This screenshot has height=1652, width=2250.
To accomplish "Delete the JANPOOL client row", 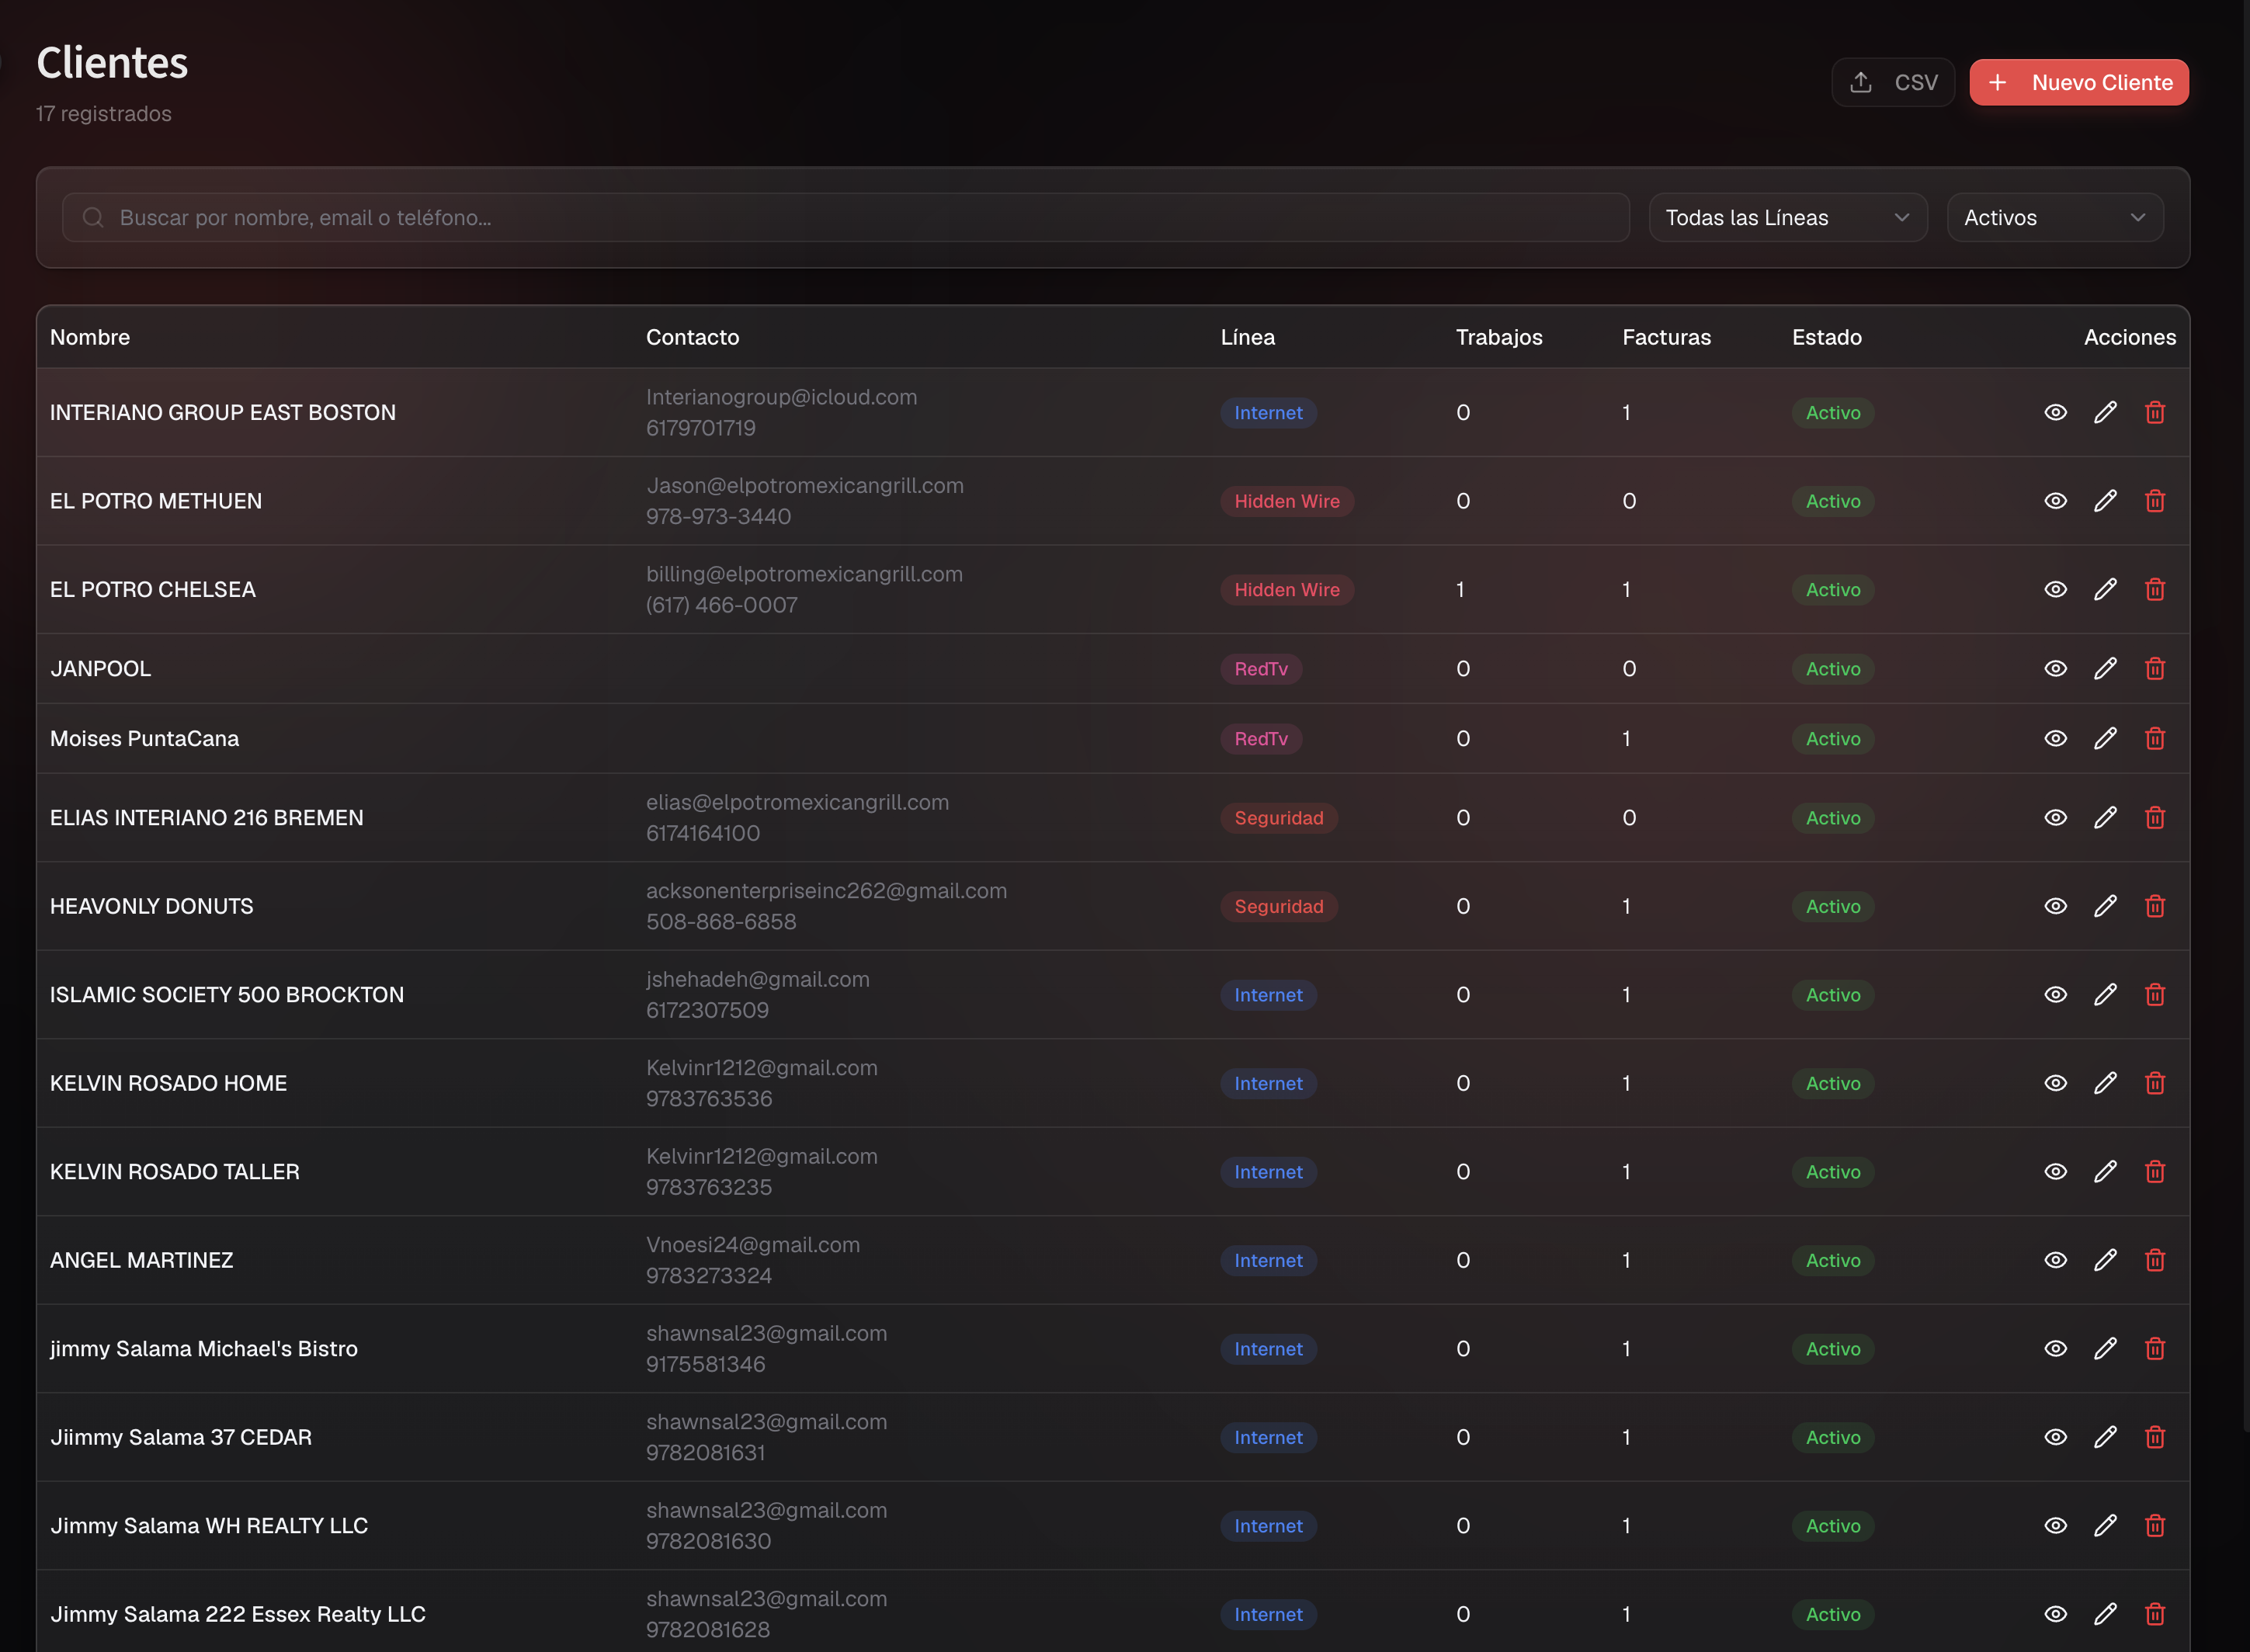I will click(x=2155, y=668).
